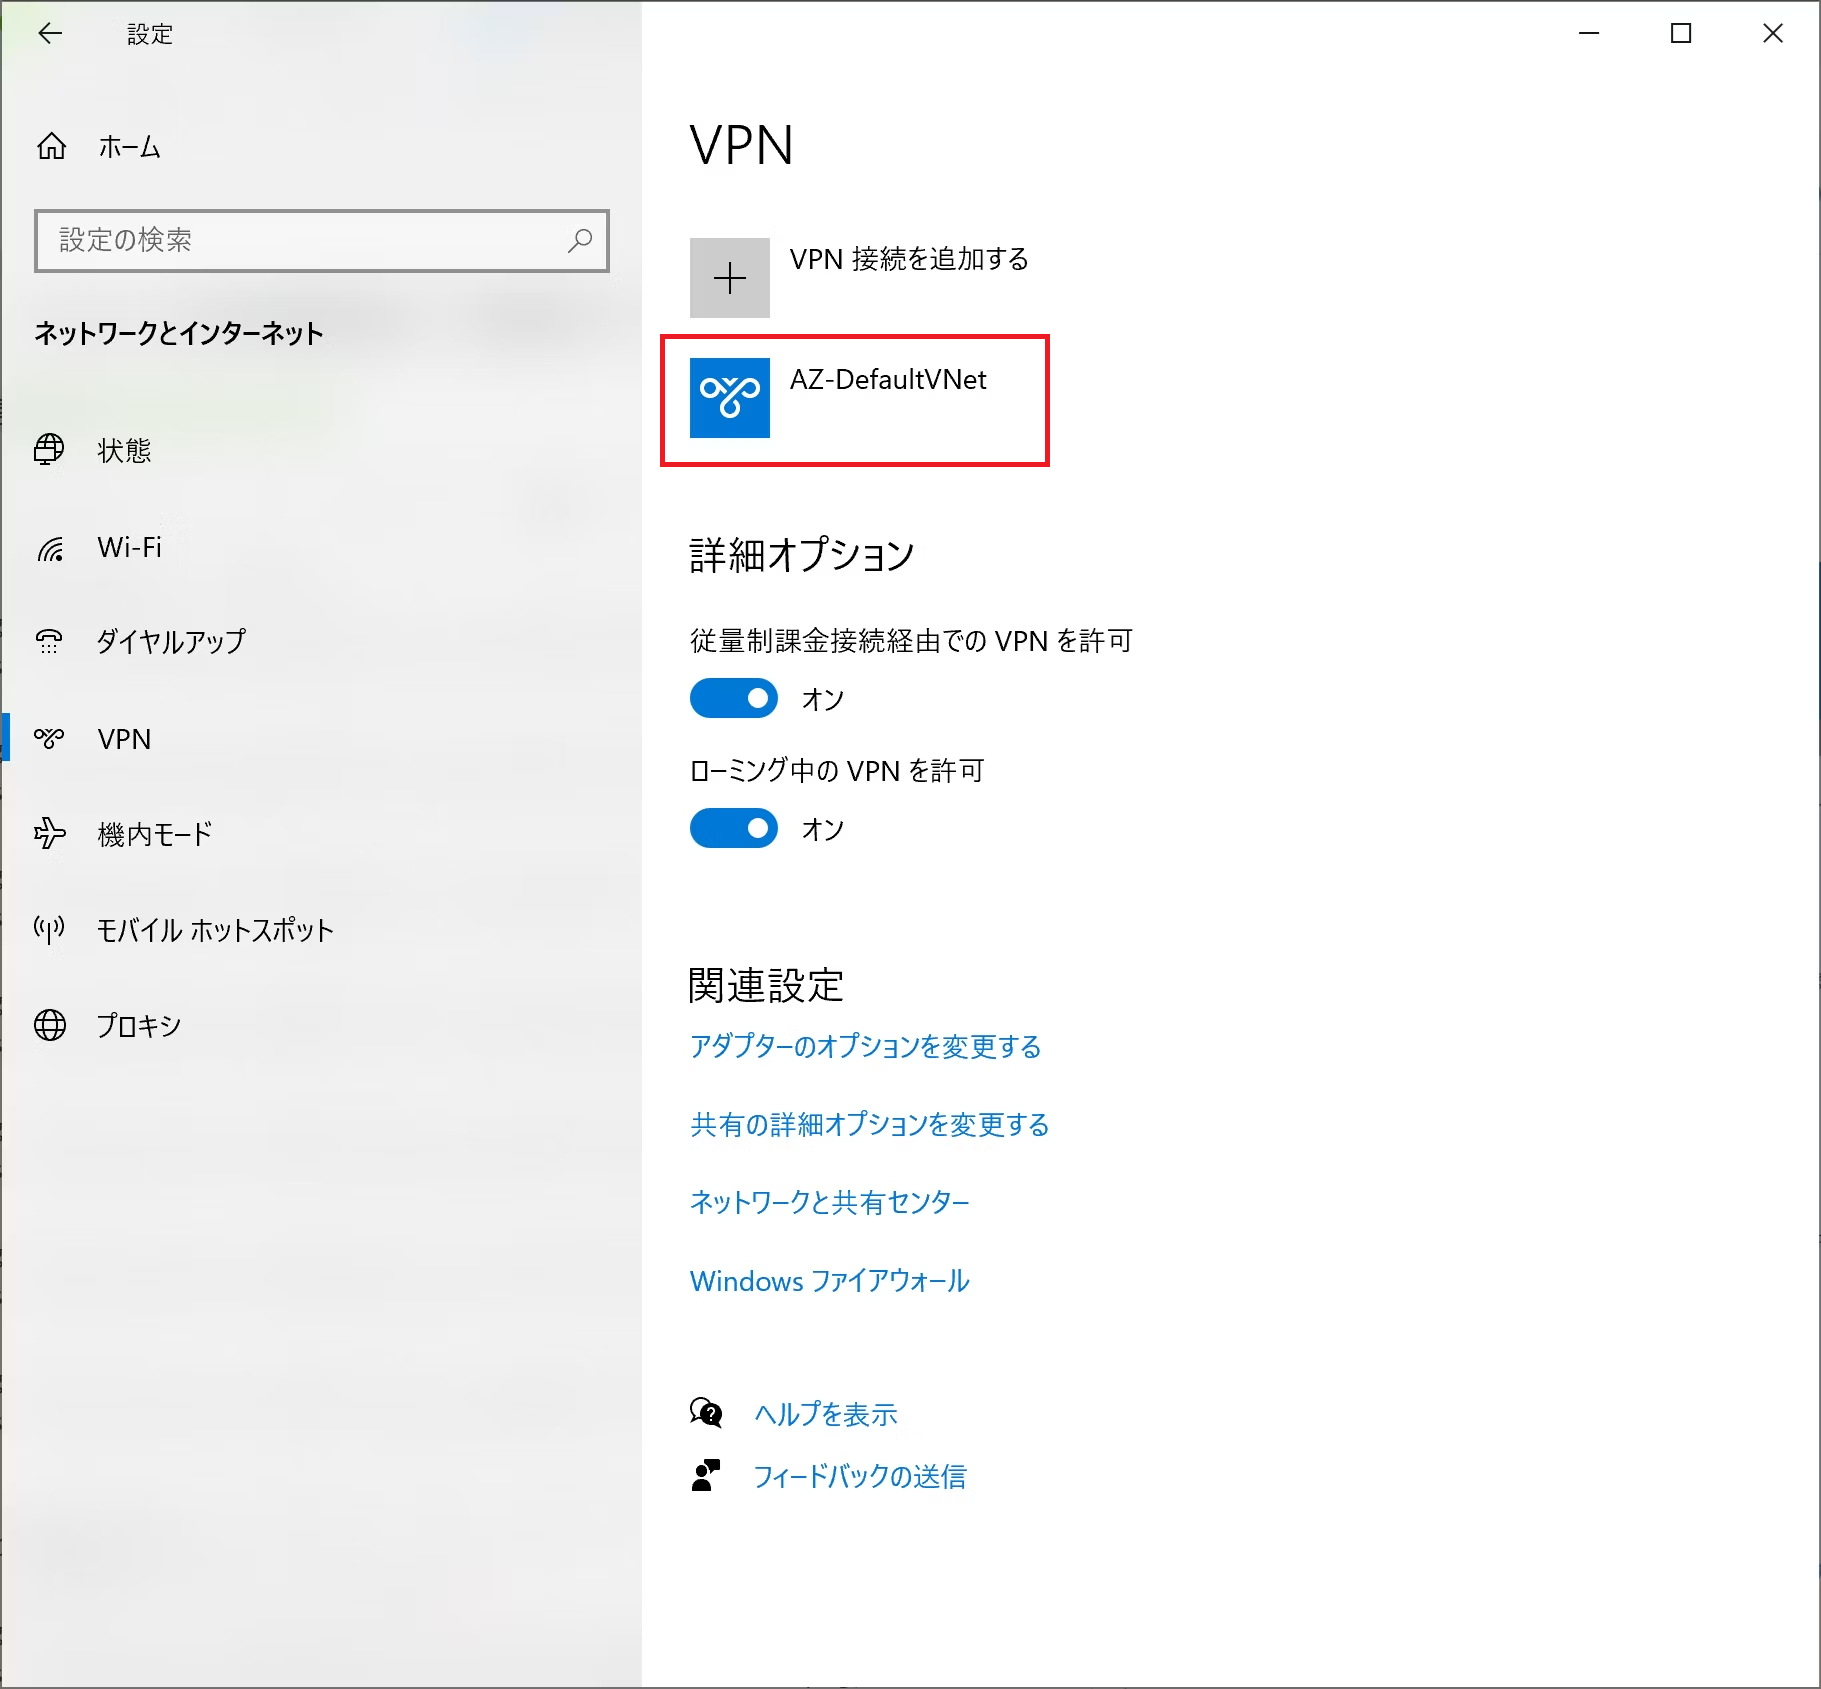The width and height of the screenshot is (1821, 1689).
Task: Click the back arrow icon
Action: coord(50,34)
